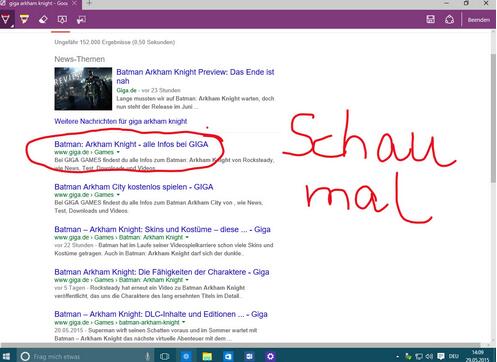Select the Pen tool in web note toolbar
This screenshot has height=362, width=497.
tap(6, 19)
